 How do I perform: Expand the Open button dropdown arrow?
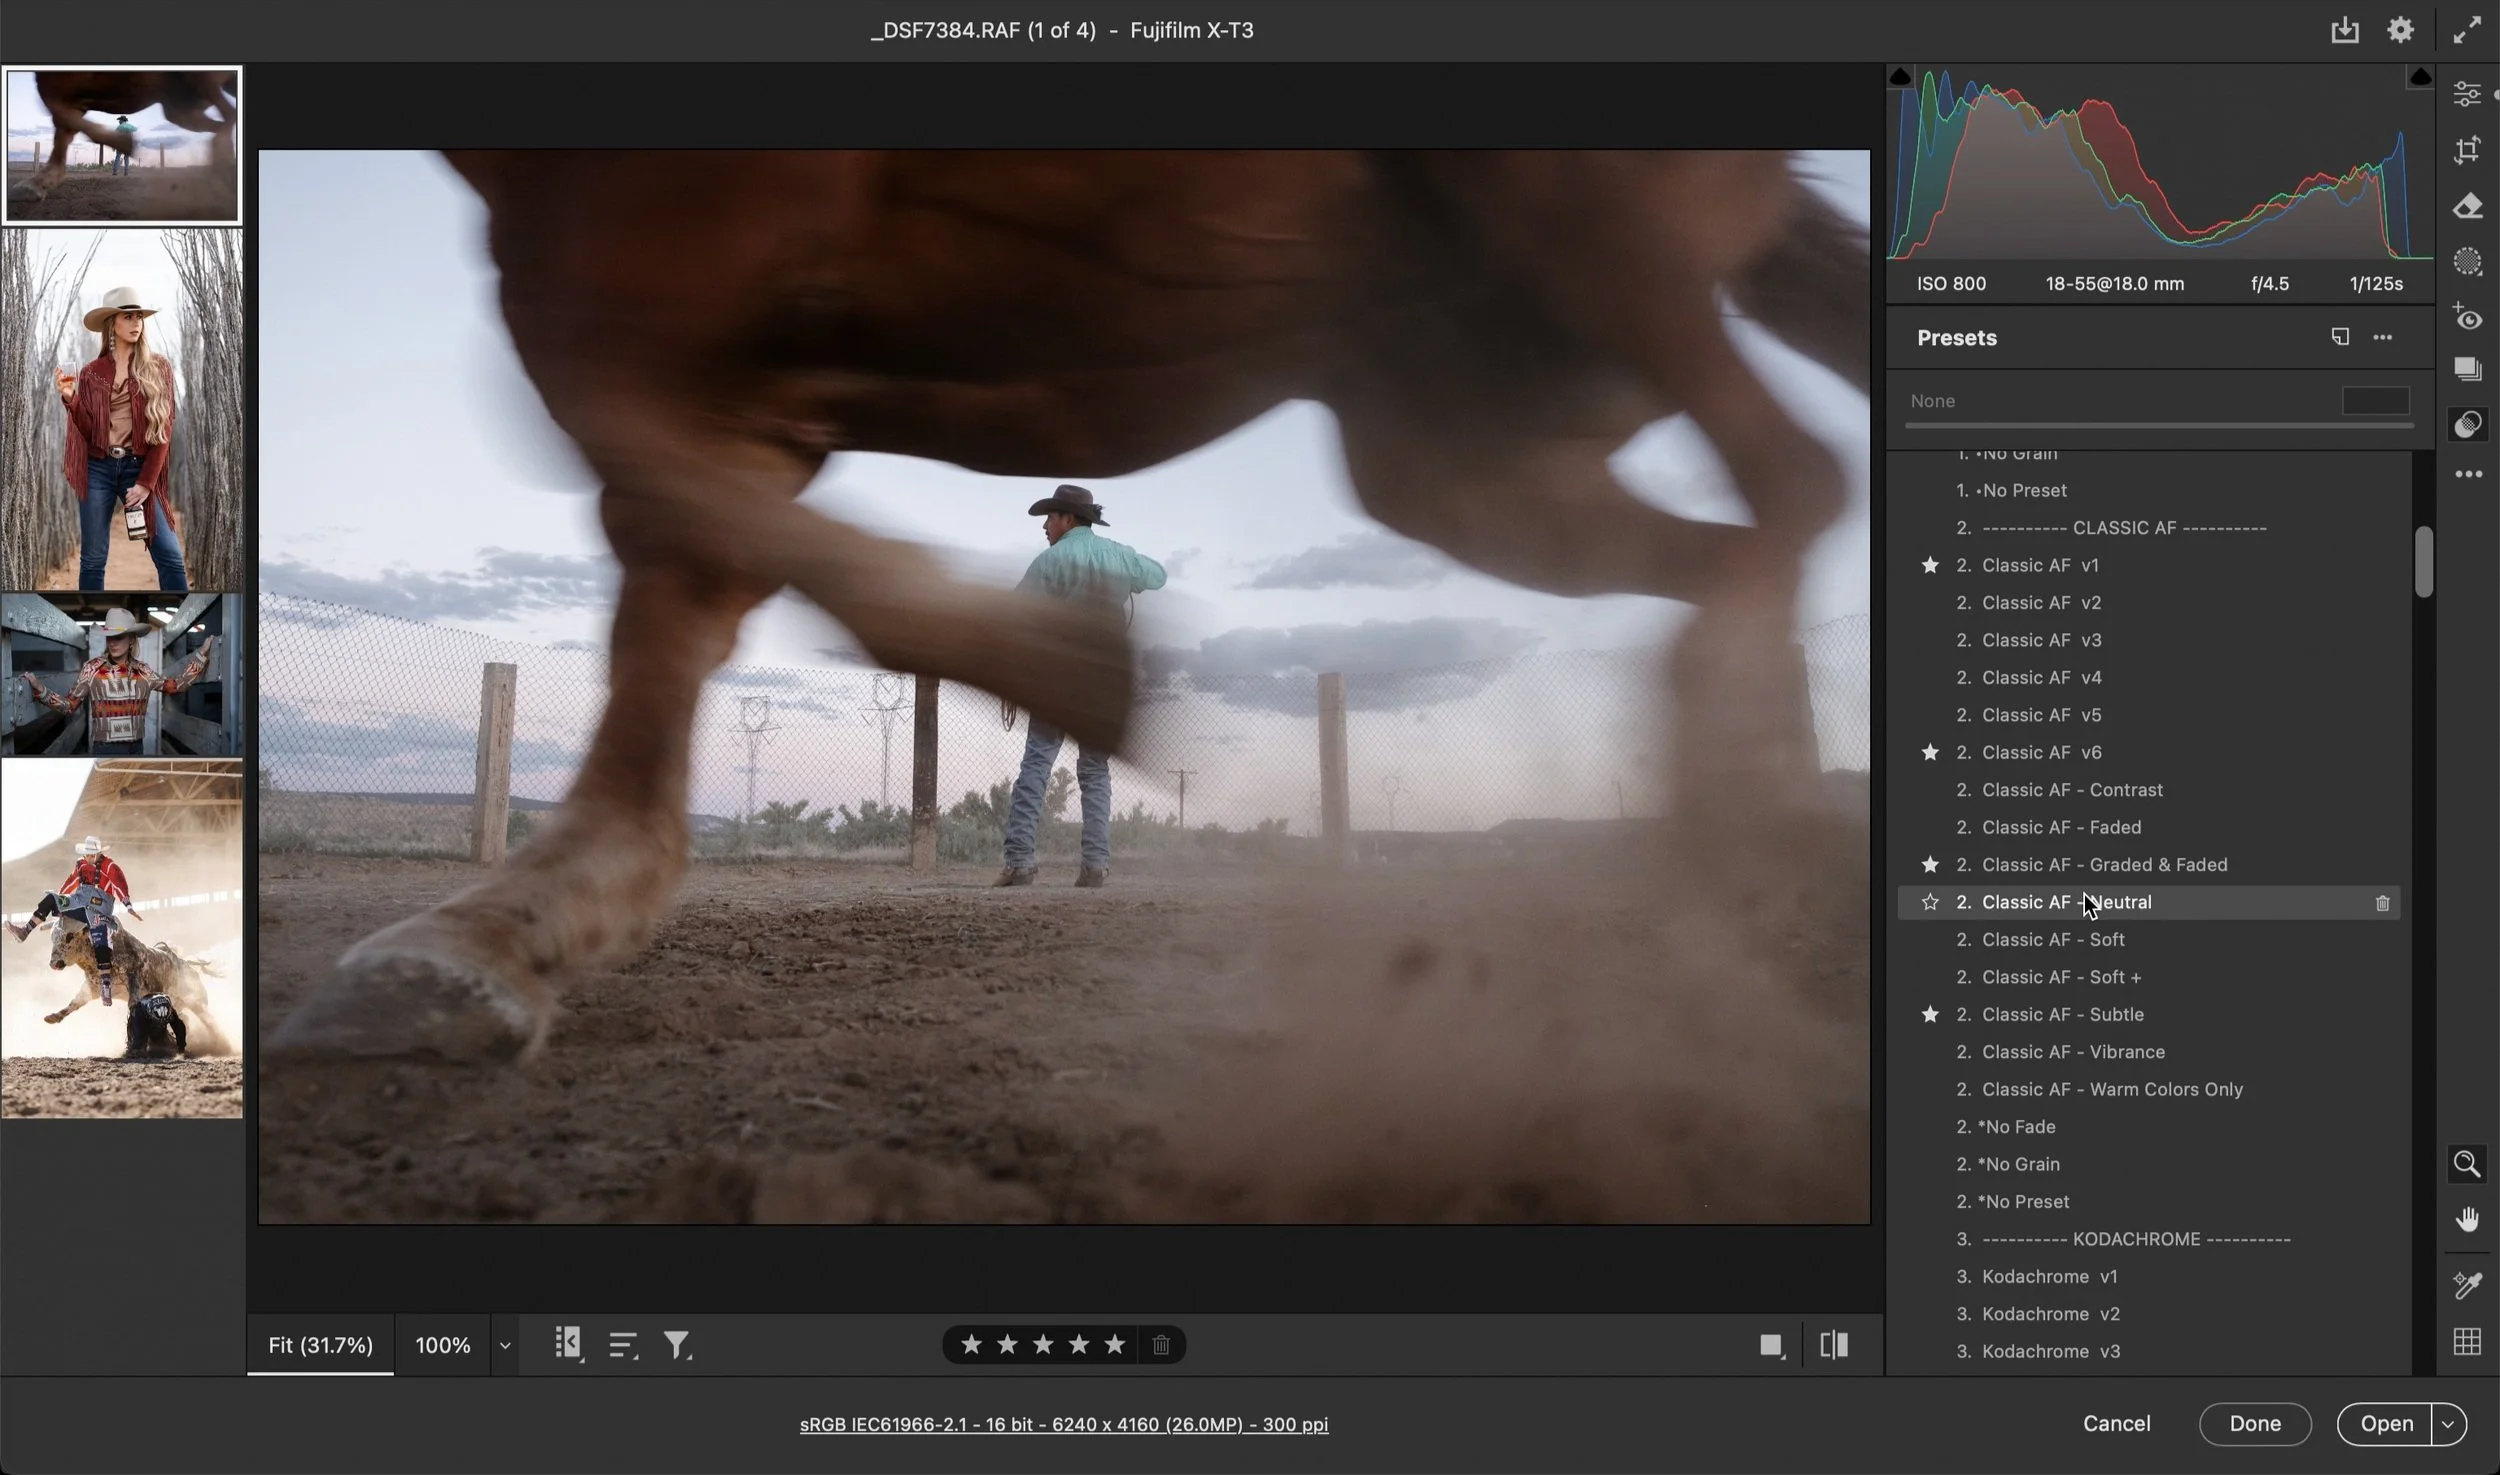(2448, 1424)
